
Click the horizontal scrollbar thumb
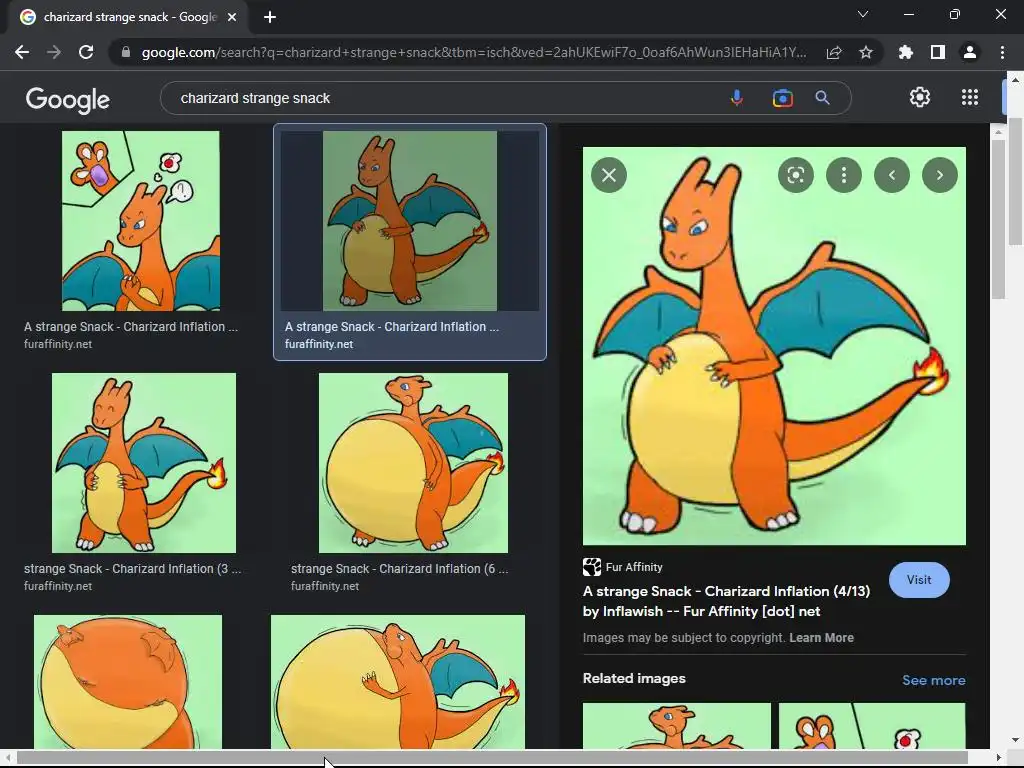pos(492,758)
